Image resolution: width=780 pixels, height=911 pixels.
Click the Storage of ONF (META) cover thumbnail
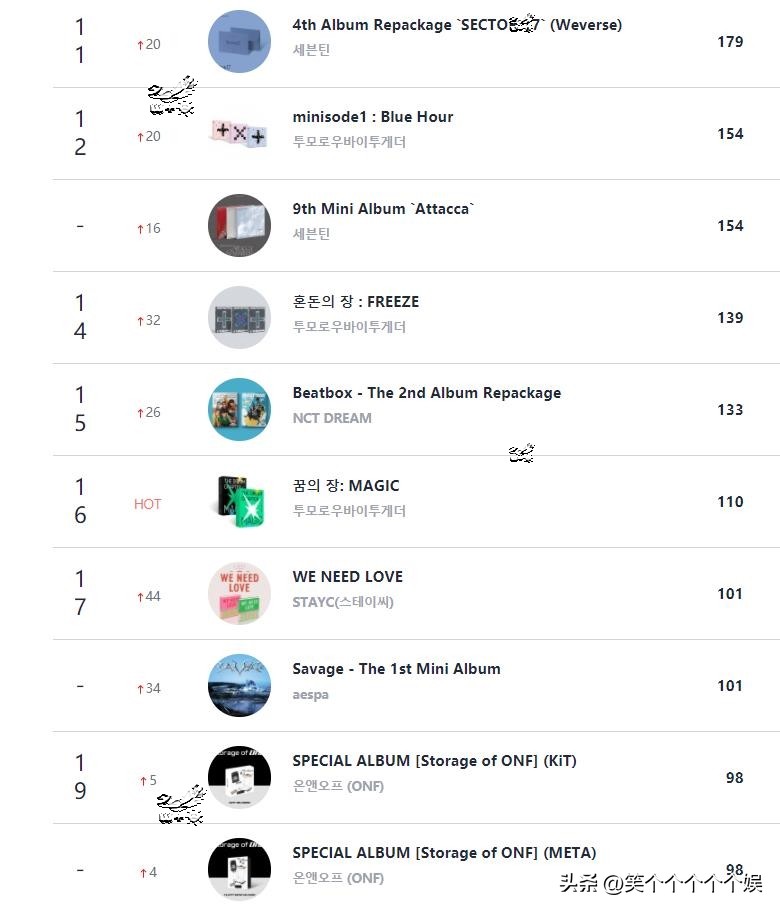click(x=239, y=868)
